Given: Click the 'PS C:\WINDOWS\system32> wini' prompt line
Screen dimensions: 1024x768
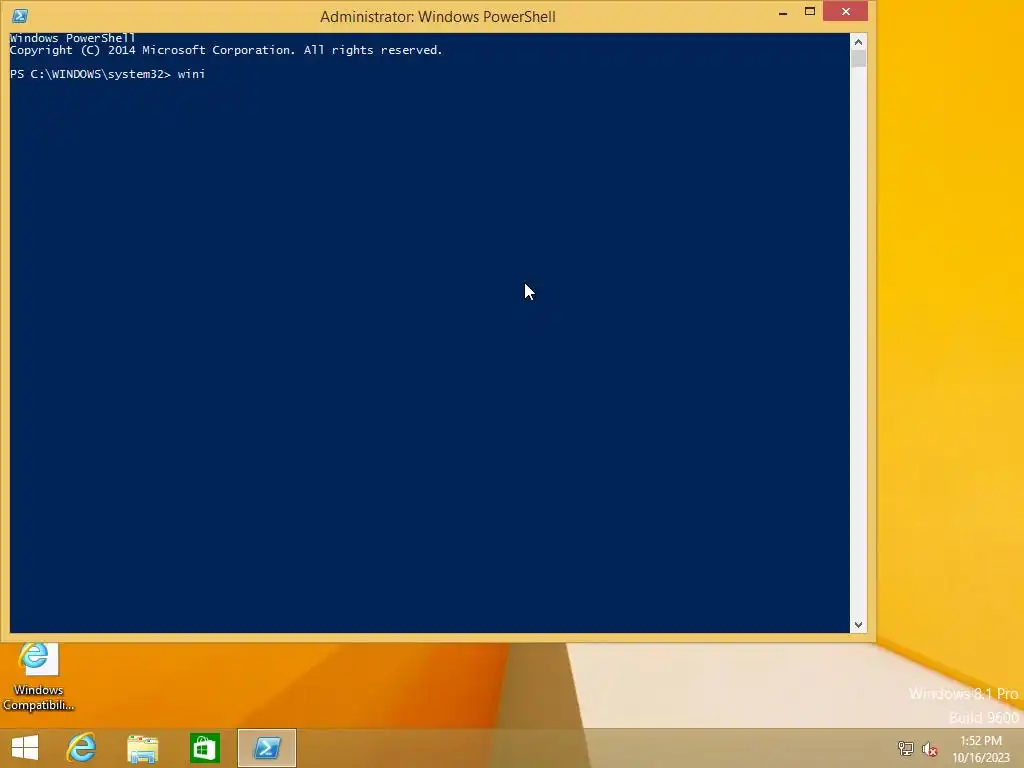Looking at the screenshot, I should click(x=108, y=74).
